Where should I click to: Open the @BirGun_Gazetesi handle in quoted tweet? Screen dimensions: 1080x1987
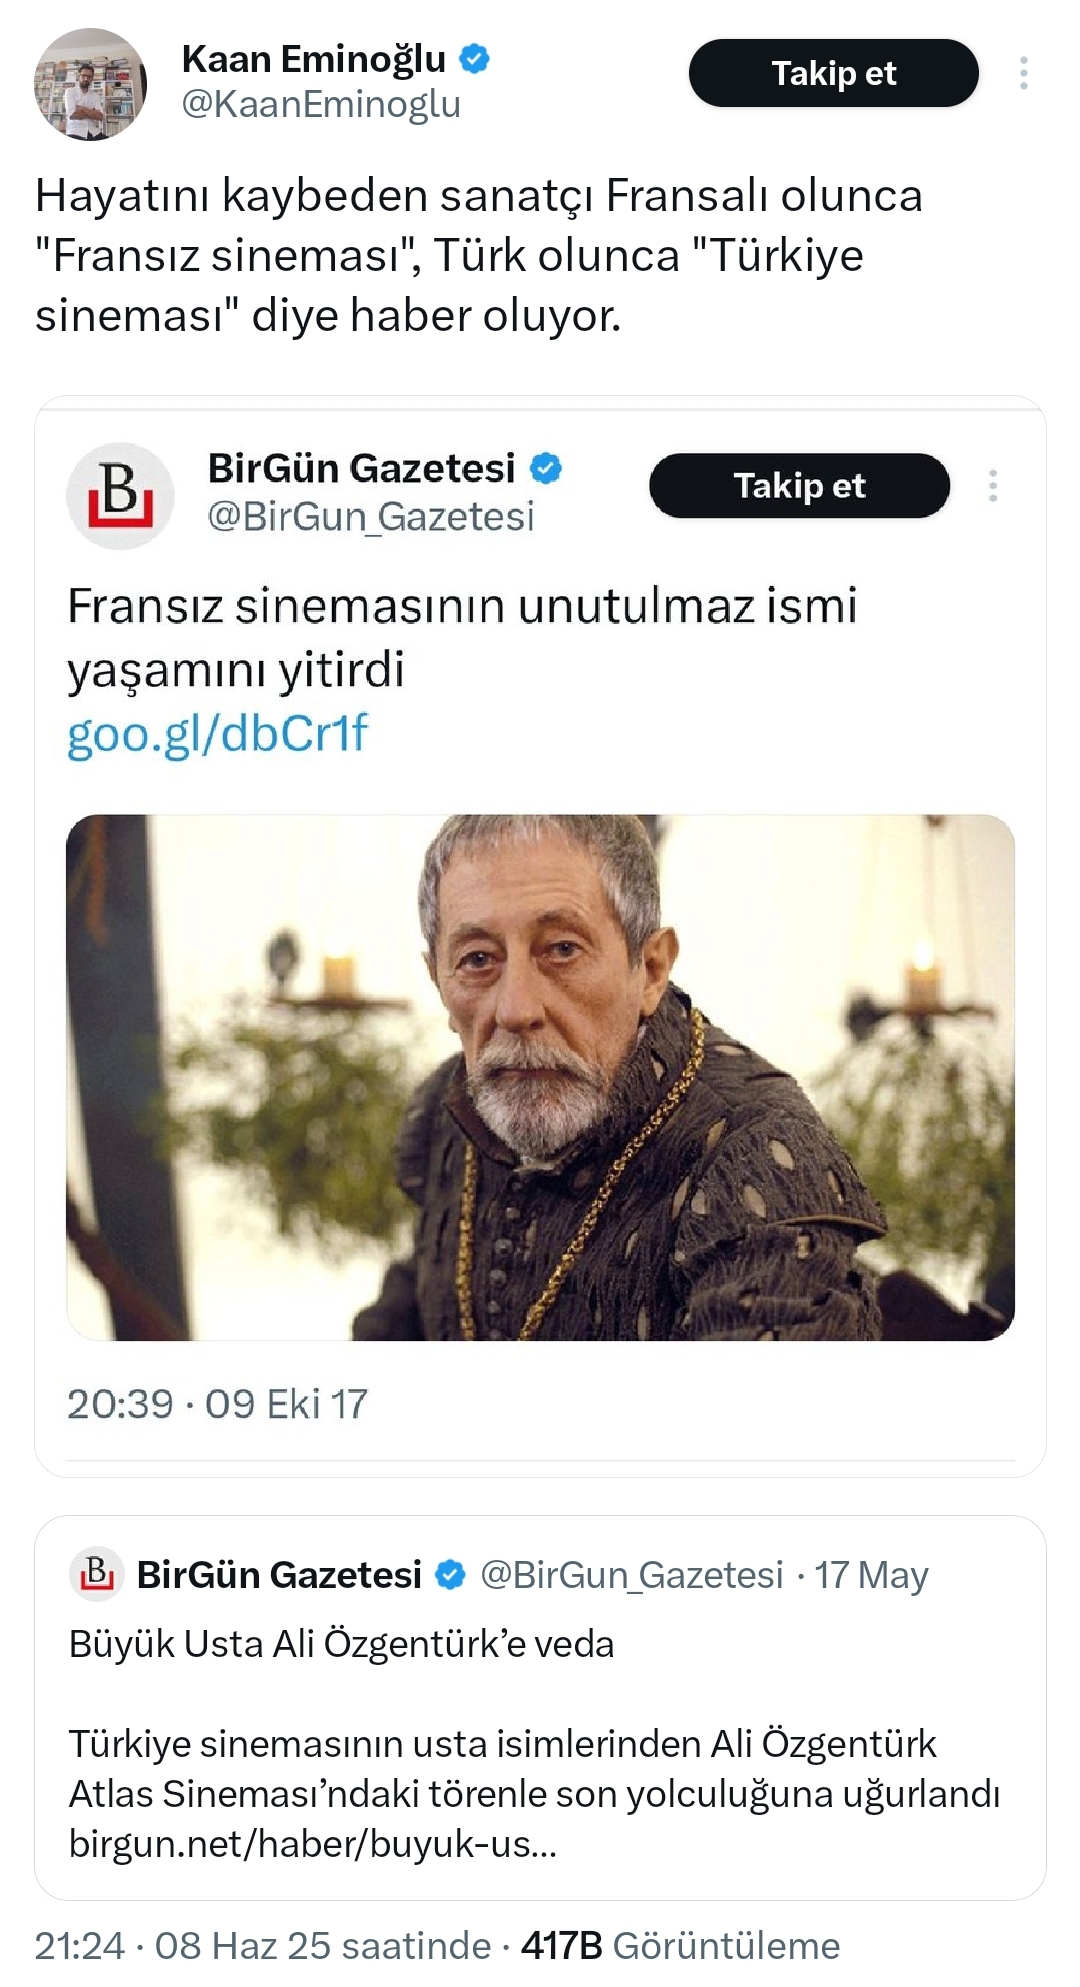pos(632,1575)
